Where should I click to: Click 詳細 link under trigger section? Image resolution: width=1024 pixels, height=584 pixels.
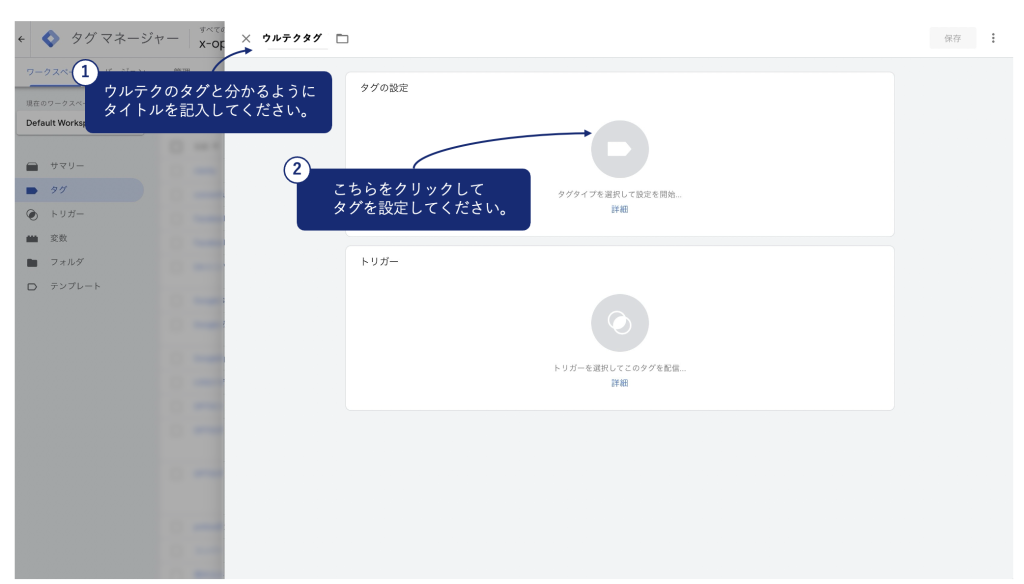tap(619, 383)
